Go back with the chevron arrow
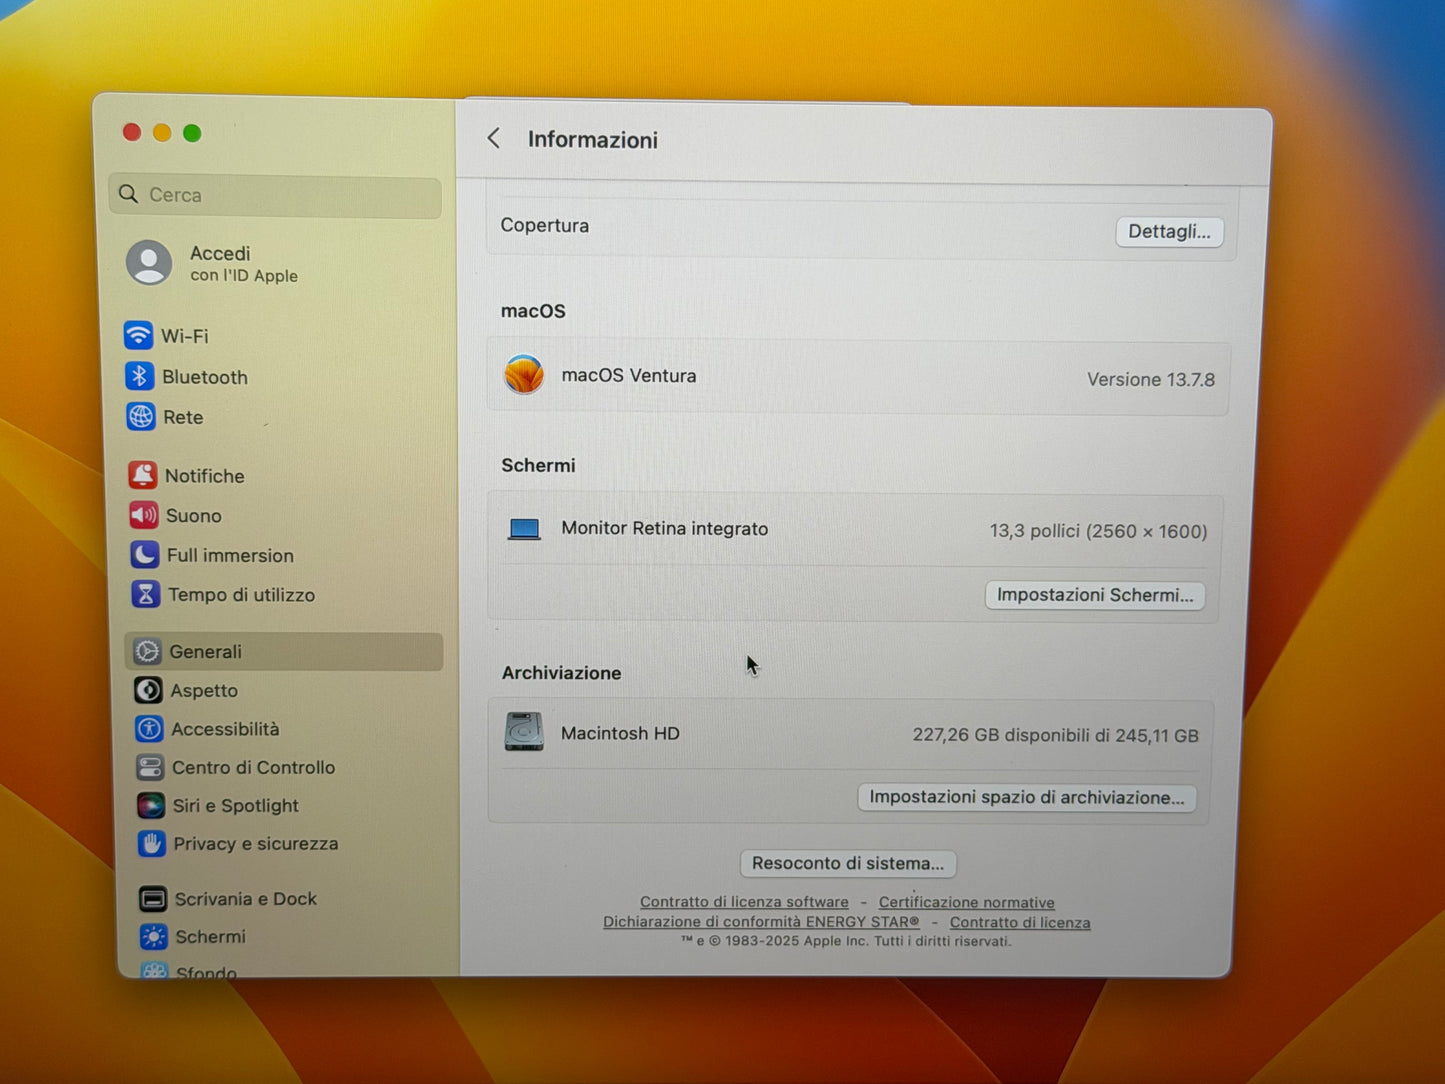This screenshot has height=1084, width=1445. [493, 138]
